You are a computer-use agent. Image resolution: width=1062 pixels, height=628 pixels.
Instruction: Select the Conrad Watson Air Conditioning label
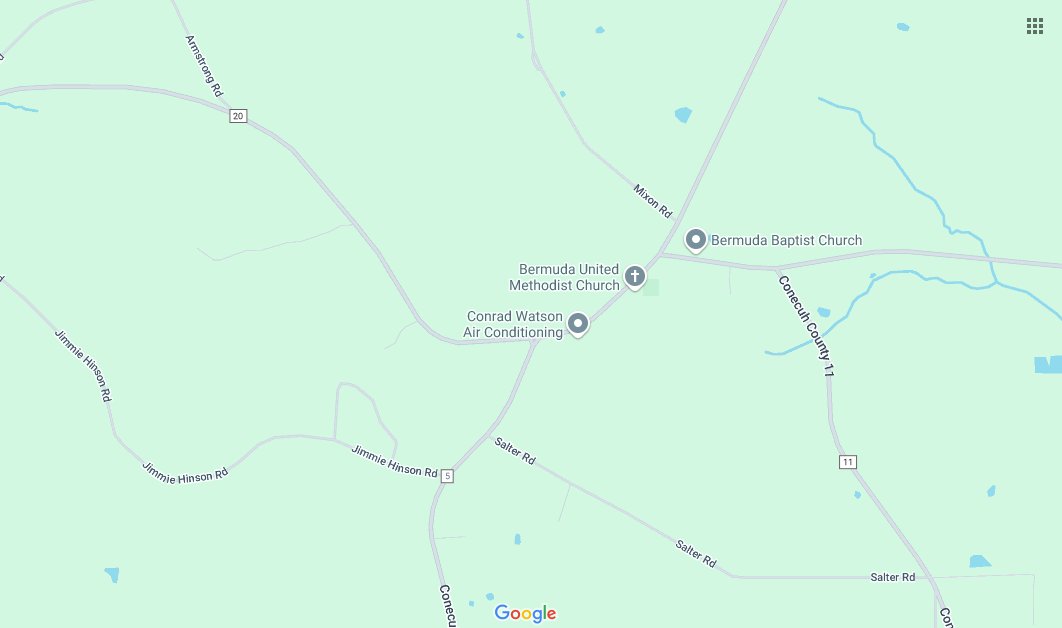pyautogui.click(x=513, y=325)
